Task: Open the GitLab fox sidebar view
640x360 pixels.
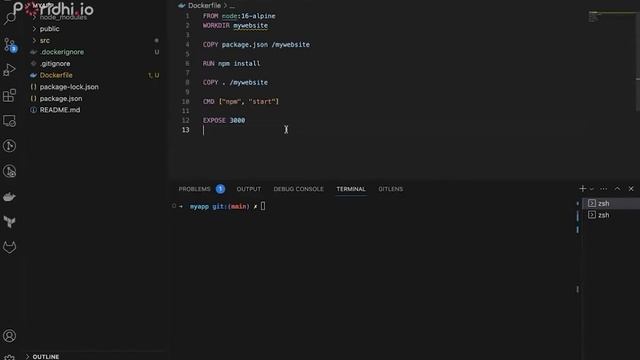Action: point(9,247)
